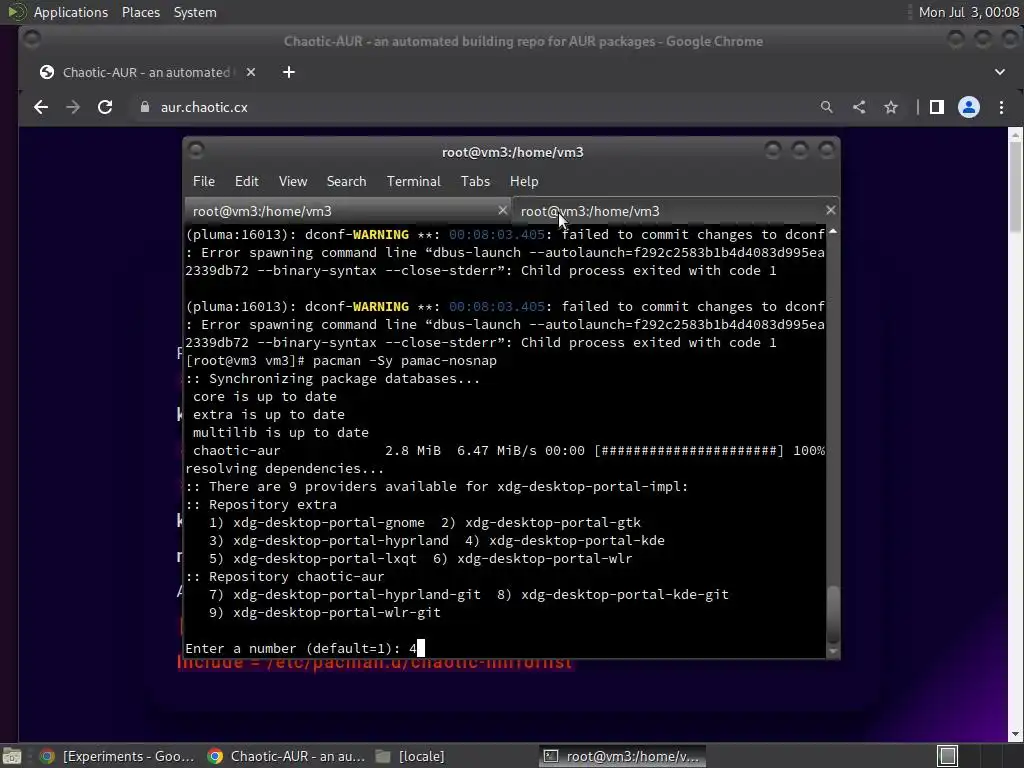Open the terminal Search menu
1024x768 pixels.
346,181
